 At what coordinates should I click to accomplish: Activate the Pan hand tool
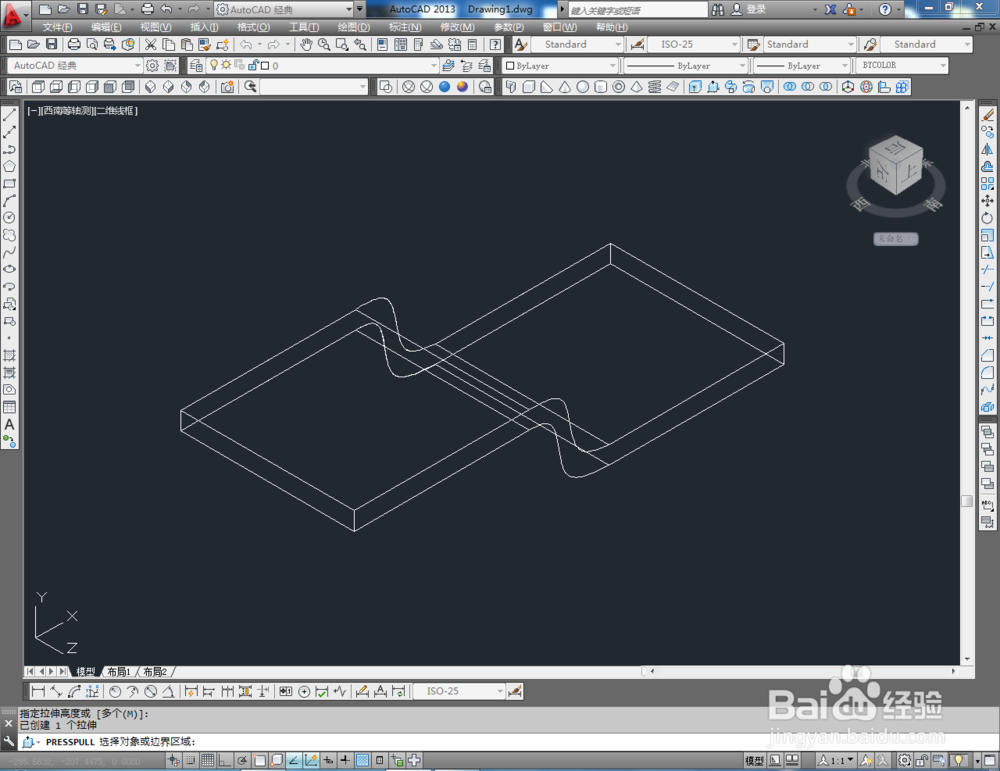(306, 44)
